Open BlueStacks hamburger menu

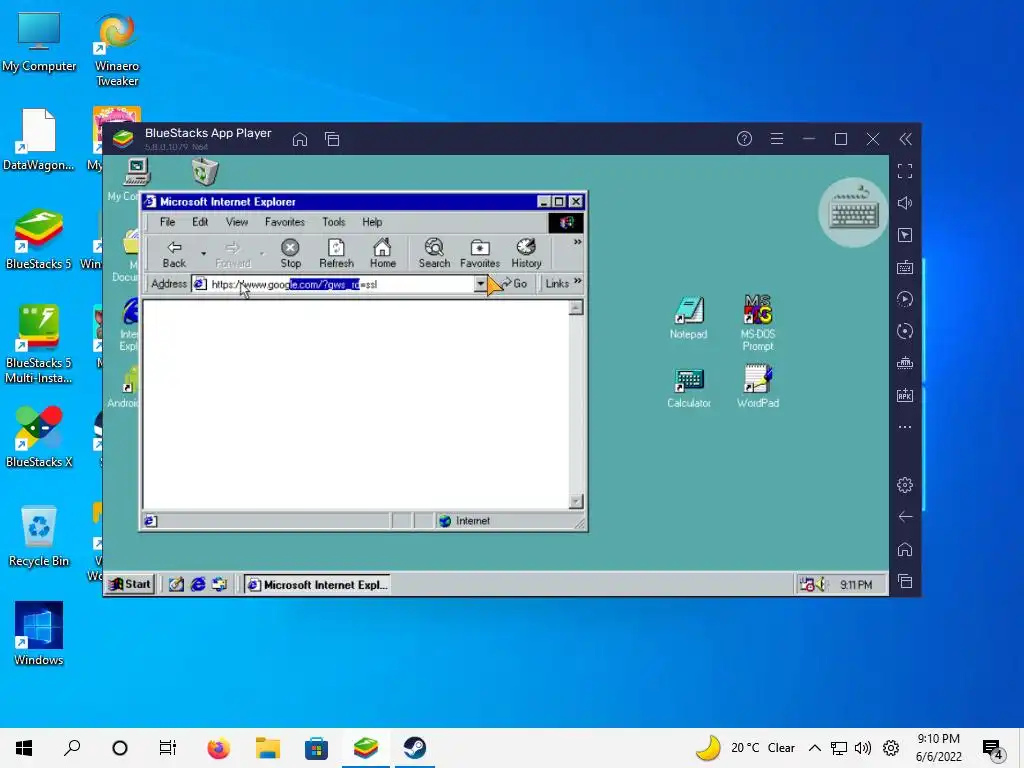(x=776, y=138)
